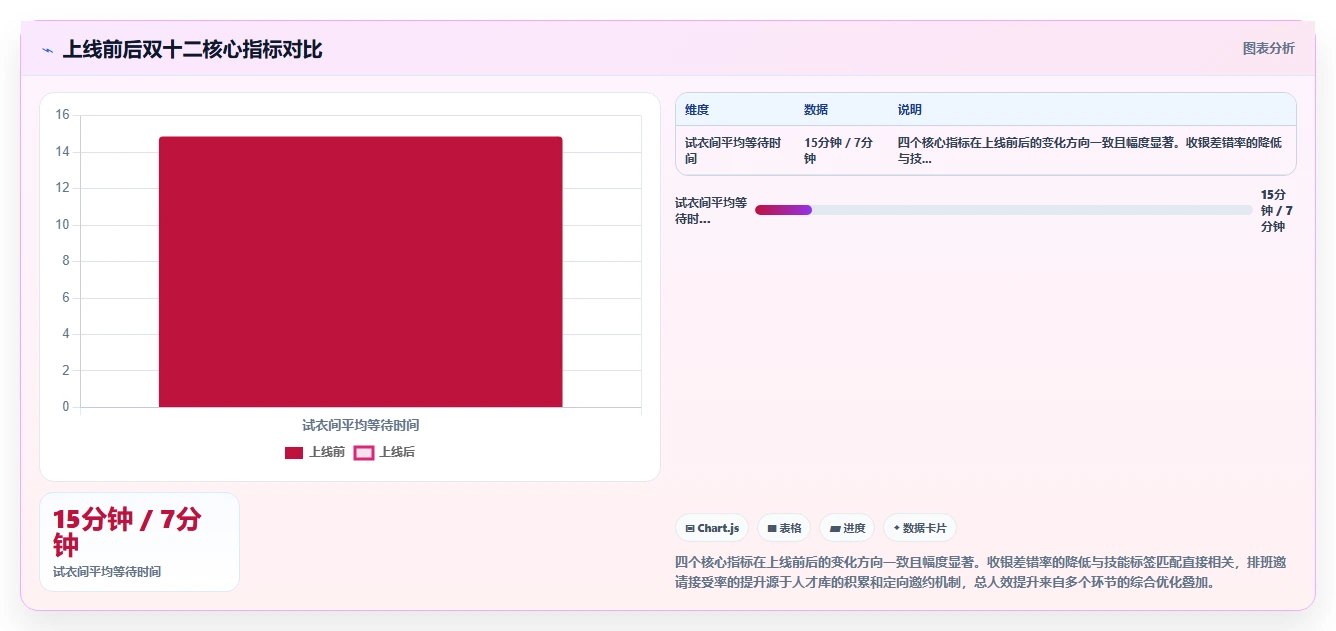Click the y-axis tick labeled 16
This screenshot has width=1336, height=631.
click(x=62, y=115)
